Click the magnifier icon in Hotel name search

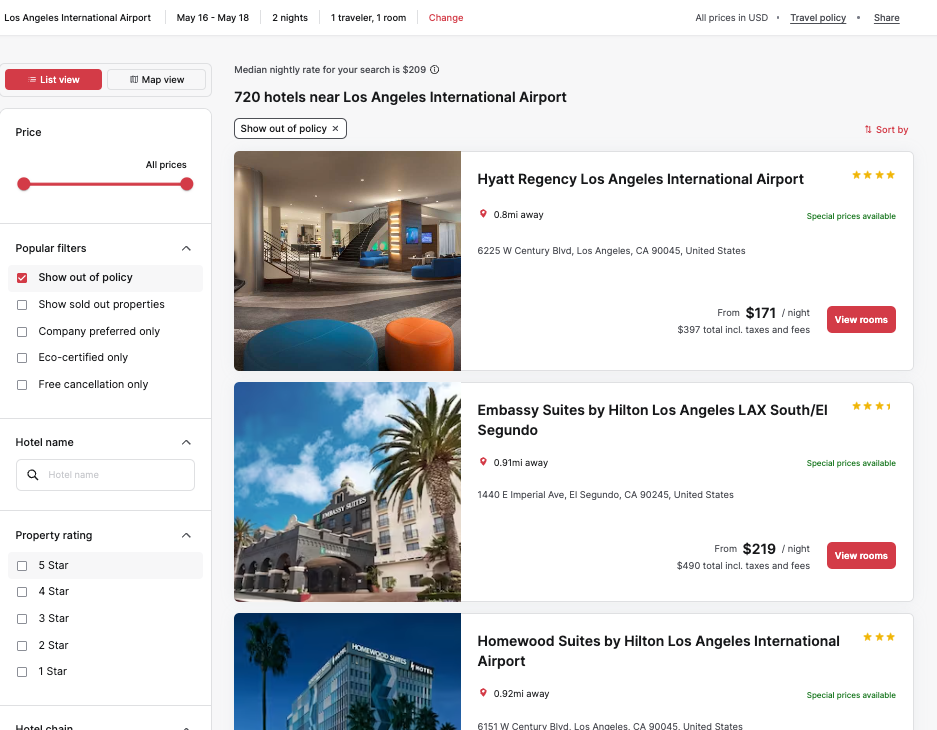pos(33,474)
